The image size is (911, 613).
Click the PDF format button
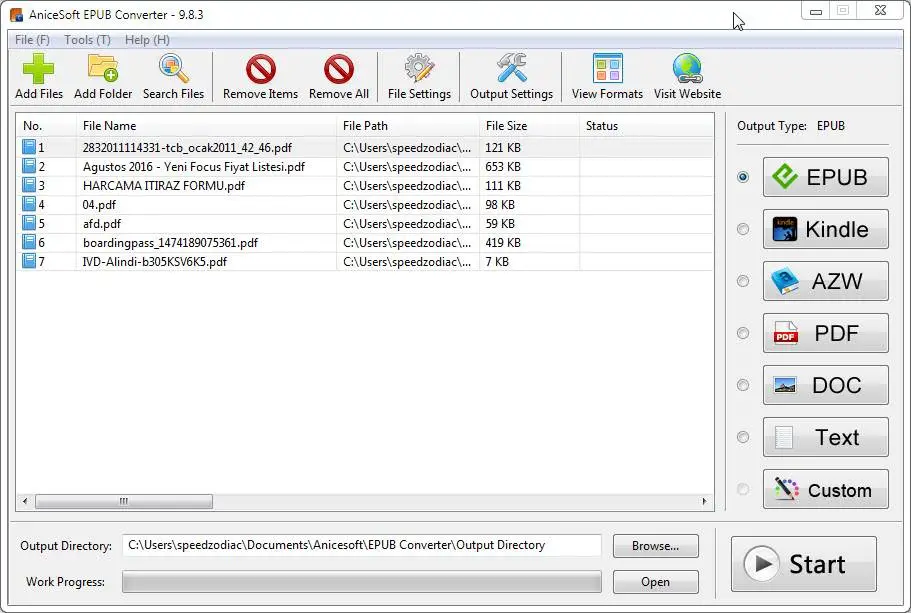[826, 333]
